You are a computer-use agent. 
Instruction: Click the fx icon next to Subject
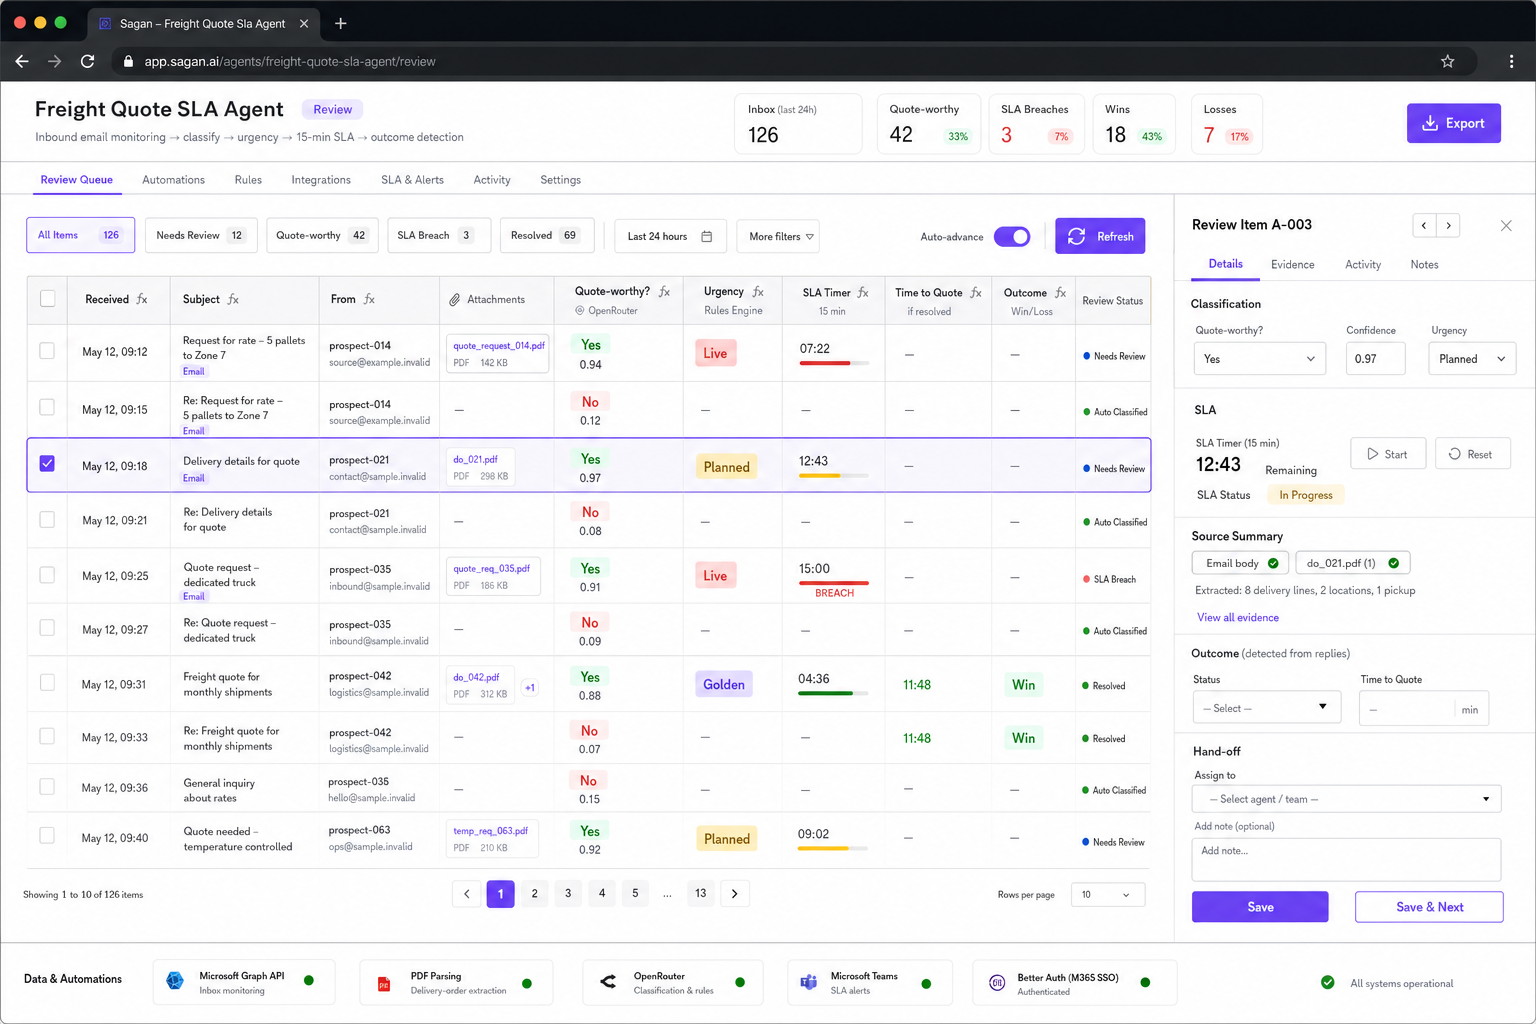[x=233, y=299]
